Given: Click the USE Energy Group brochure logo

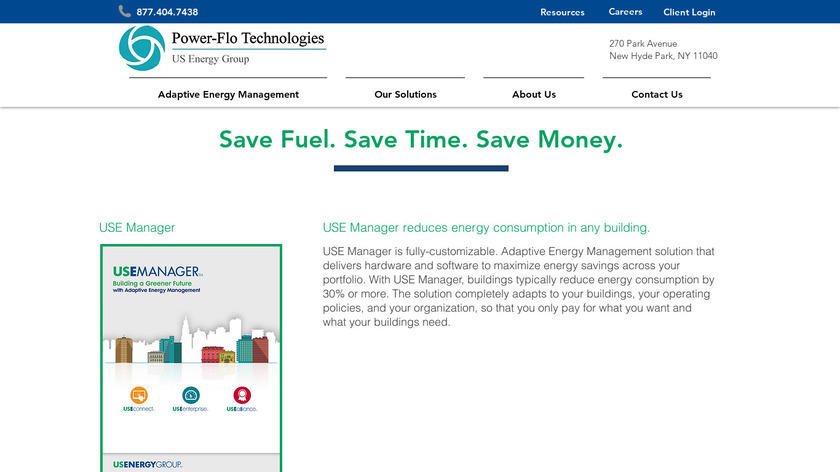Looking at the screenshot, I should pyautogui.click(x=147, y=465).
